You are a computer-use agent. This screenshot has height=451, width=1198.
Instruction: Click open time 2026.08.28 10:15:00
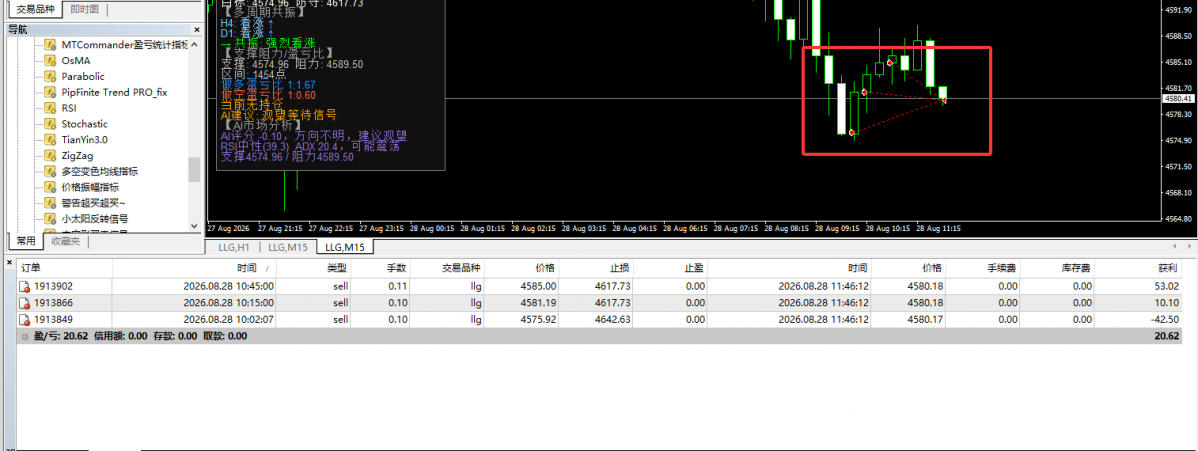tap(228, 303)
